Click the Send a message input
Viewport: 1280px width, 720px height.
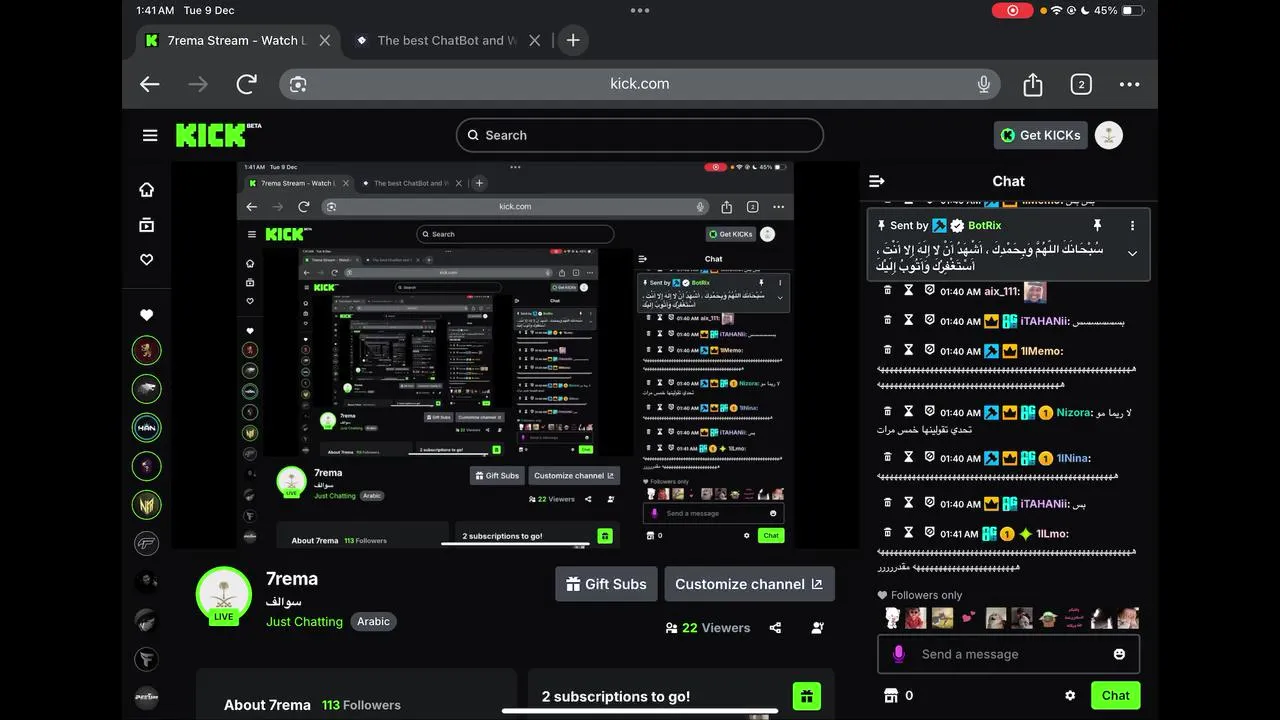[x=1008, y=654]
